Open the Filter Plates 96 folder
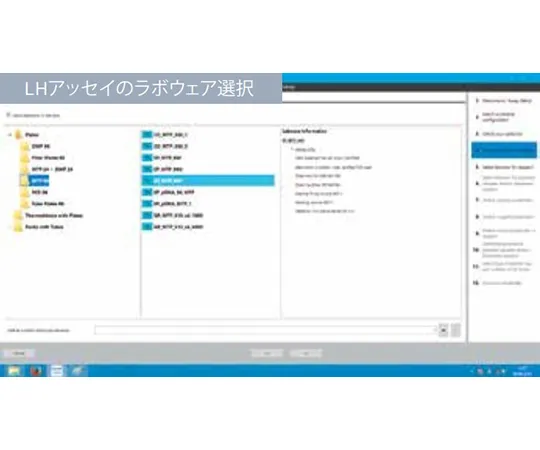This screenshot has height=450, width=540. (48, 158)
